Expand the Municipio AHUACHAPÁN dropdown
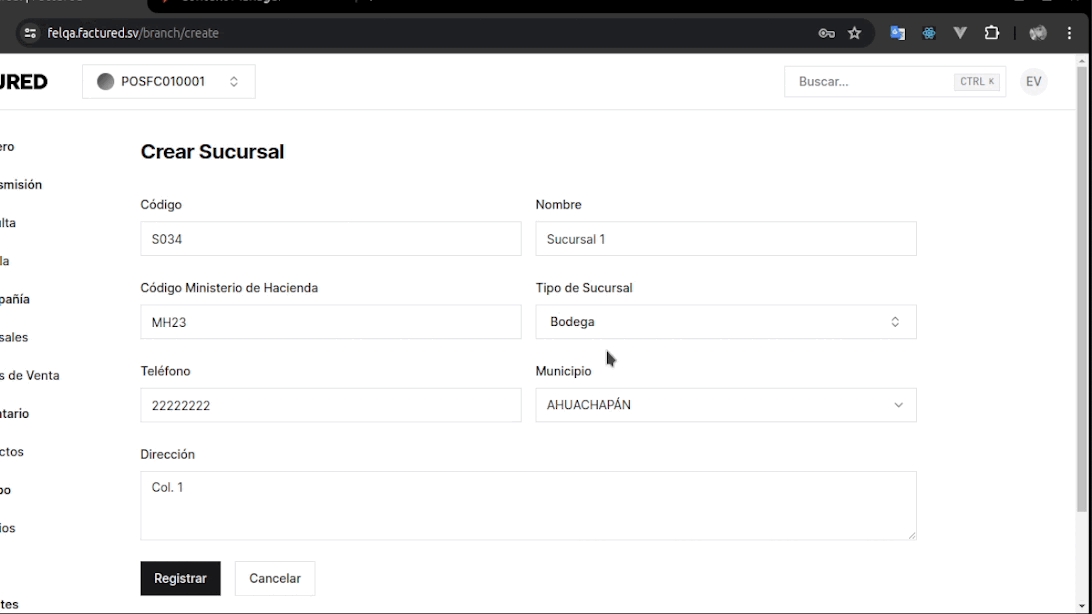Viewport: 1092px width, 614px height. (x=725, y=405)
